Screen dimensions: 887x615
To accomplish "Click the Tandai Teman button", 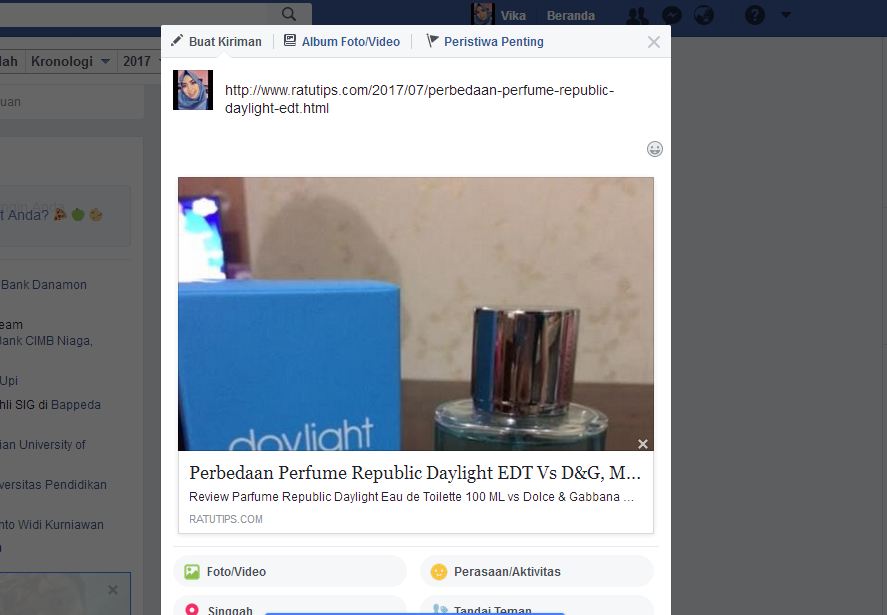I will pyautogui.click(x=537, y=607).
